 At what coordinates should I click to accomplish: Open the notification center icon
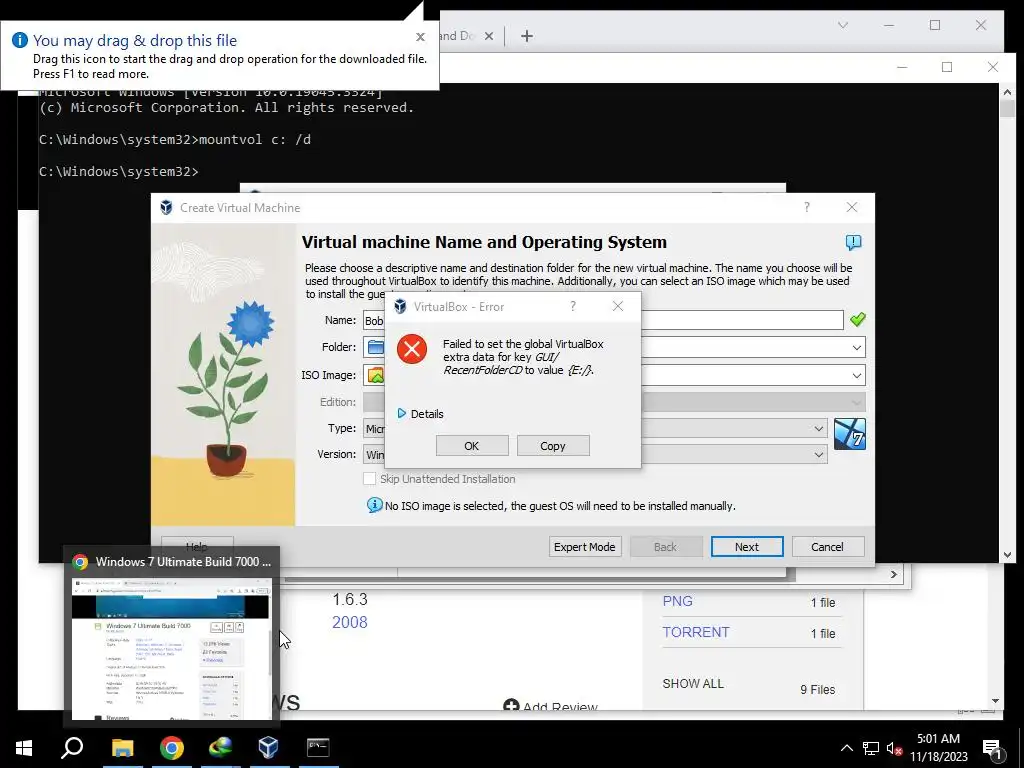[993, 749]
